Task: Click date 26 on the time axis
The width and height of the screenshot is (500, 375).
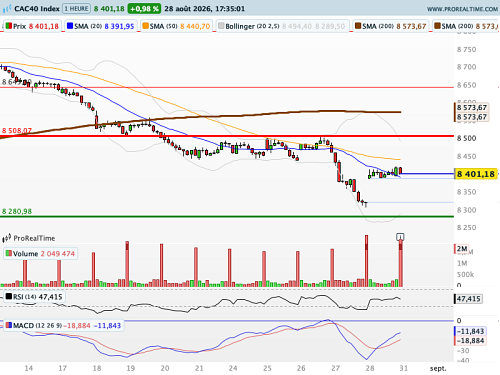Action: tap(301, 368)
